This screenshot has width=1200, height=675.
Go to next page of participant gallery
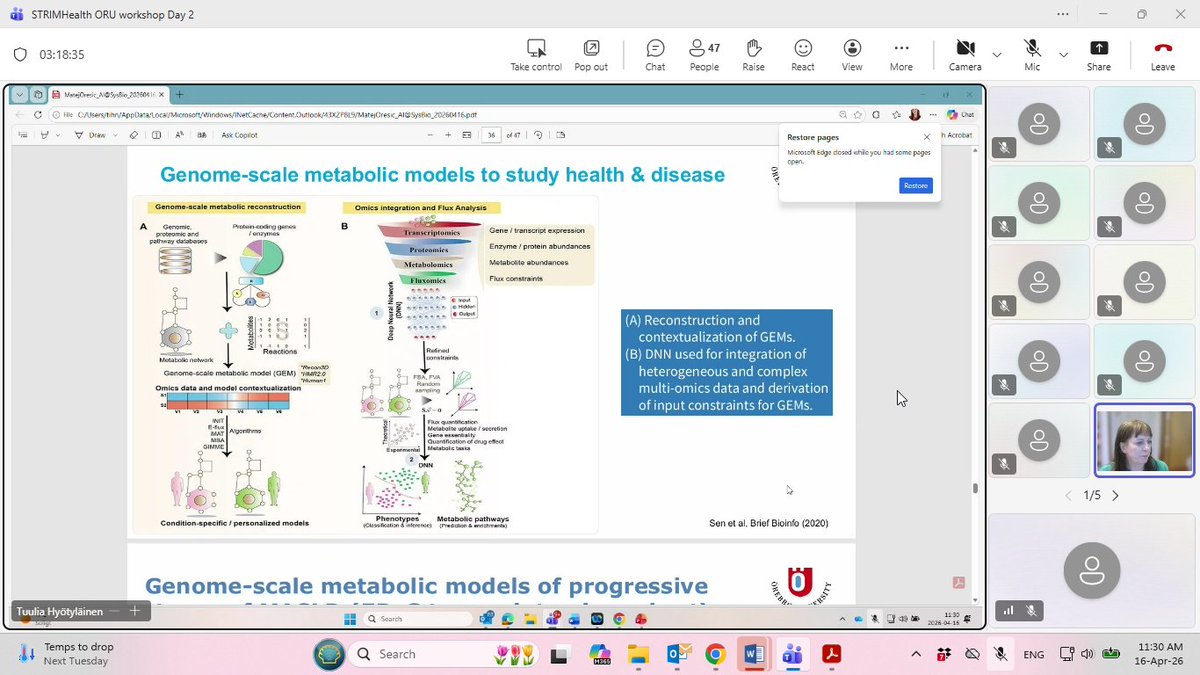point(1116,495)
